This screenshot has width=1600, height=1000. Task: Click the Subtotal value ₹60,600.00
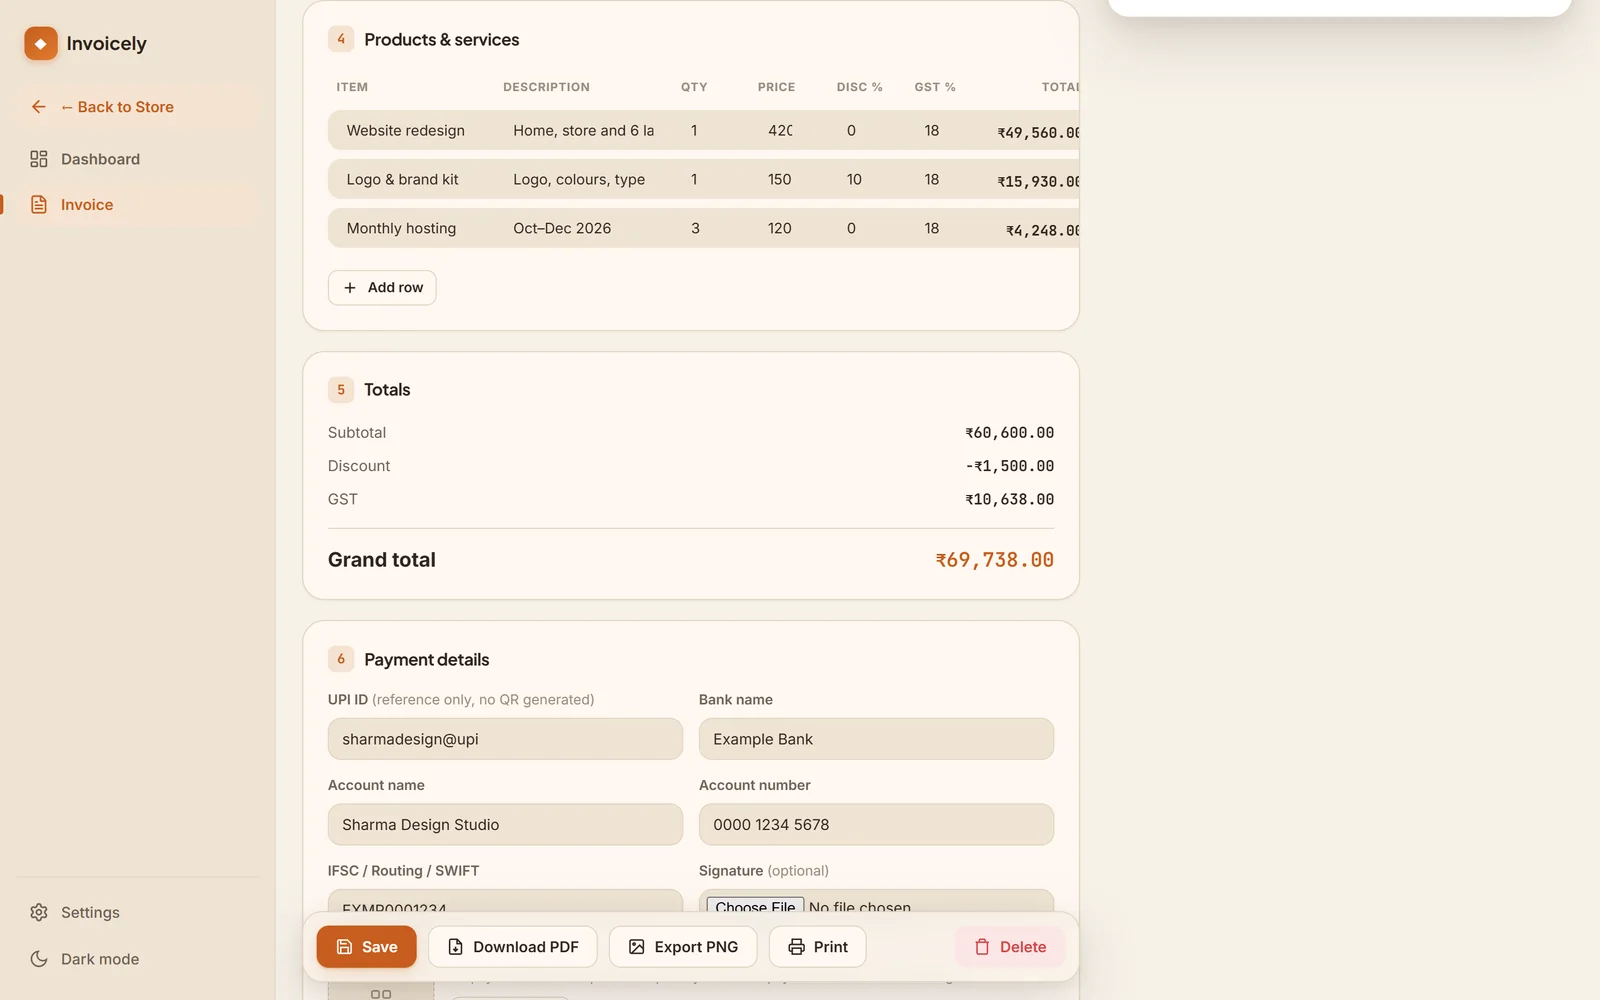coord(1009,433)
